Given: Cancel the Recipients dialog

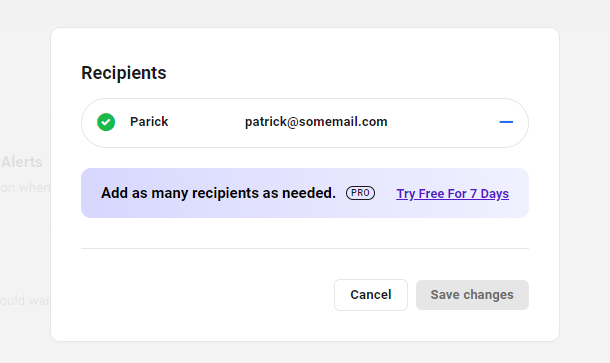Looking at the screenshot, I should tap(371, 295).
